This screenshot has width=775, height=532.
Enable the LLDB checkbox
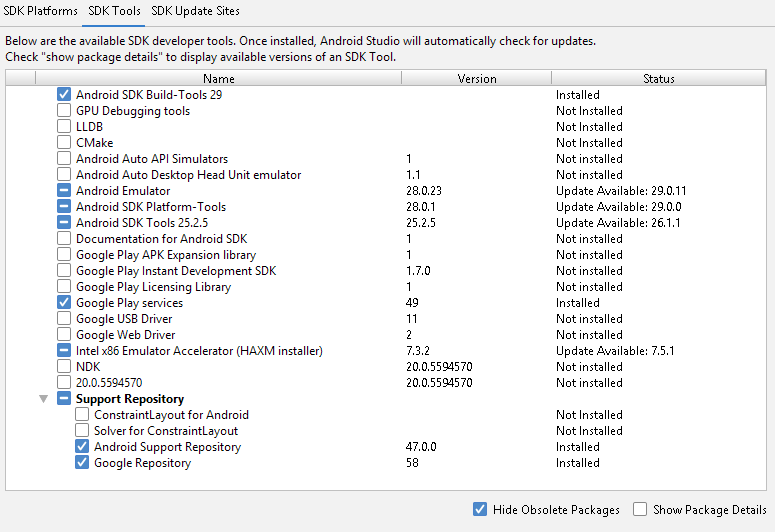point(64,126)
